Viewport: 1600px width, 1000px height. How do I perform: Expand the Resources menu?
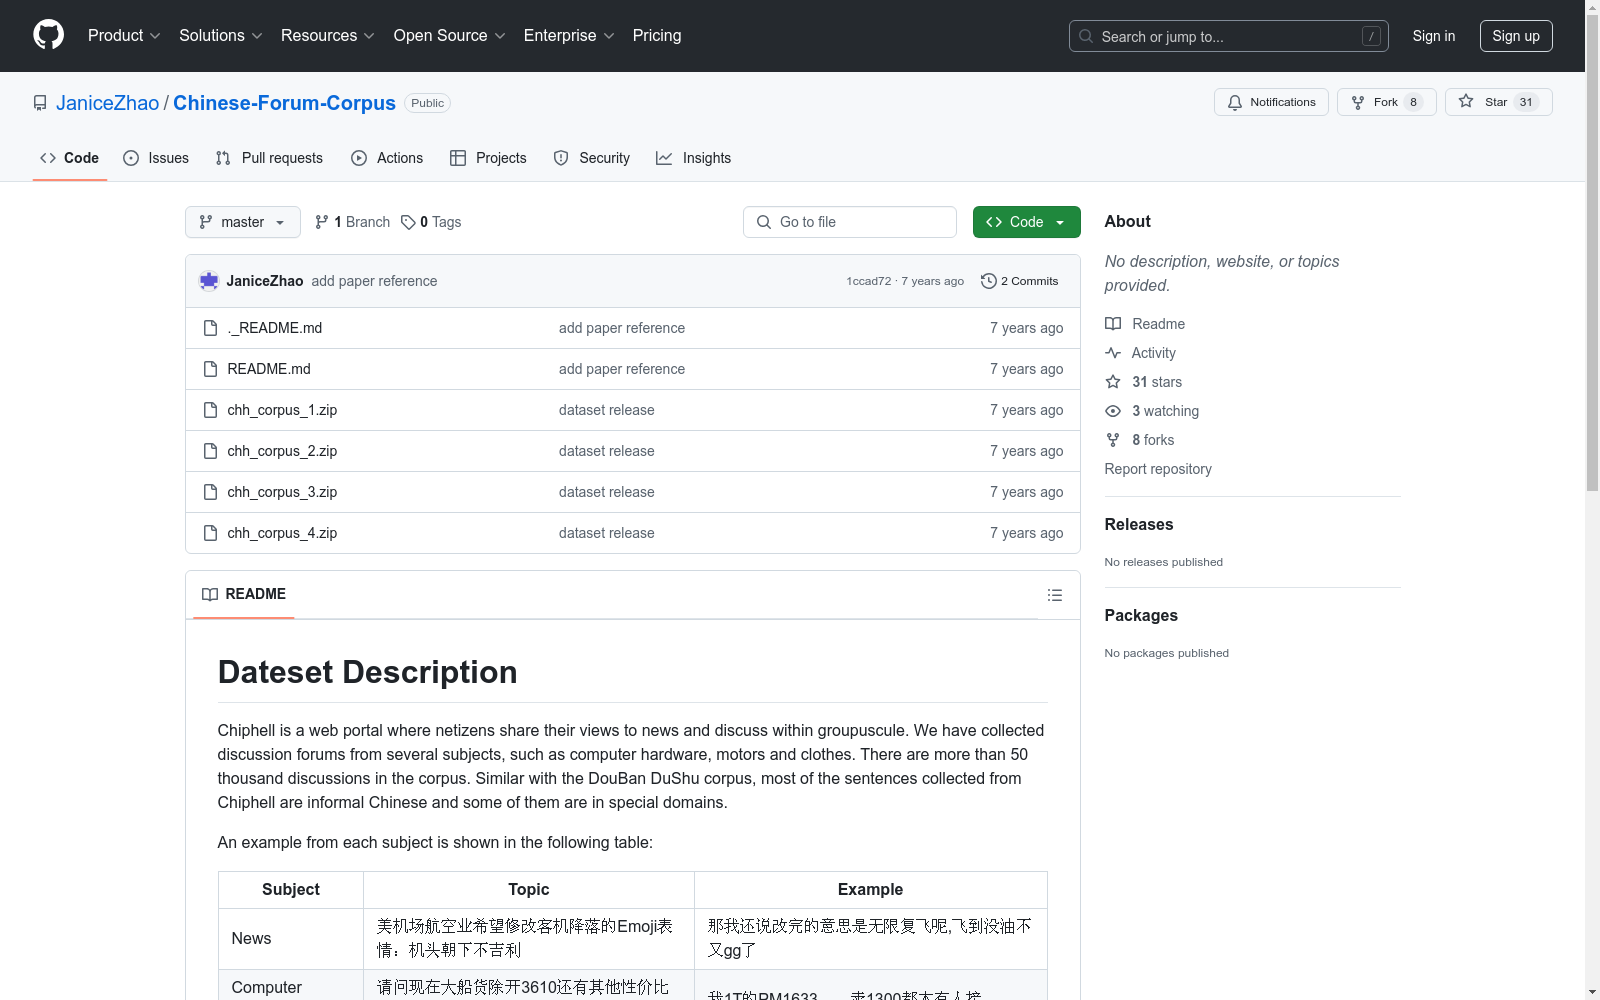327,35
